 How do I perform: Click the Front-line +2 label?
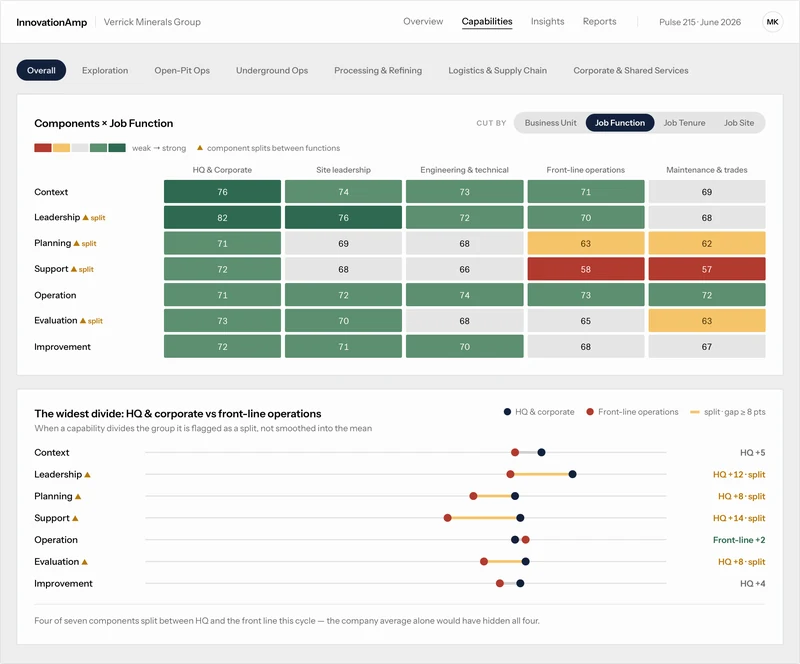pos(739,540)
